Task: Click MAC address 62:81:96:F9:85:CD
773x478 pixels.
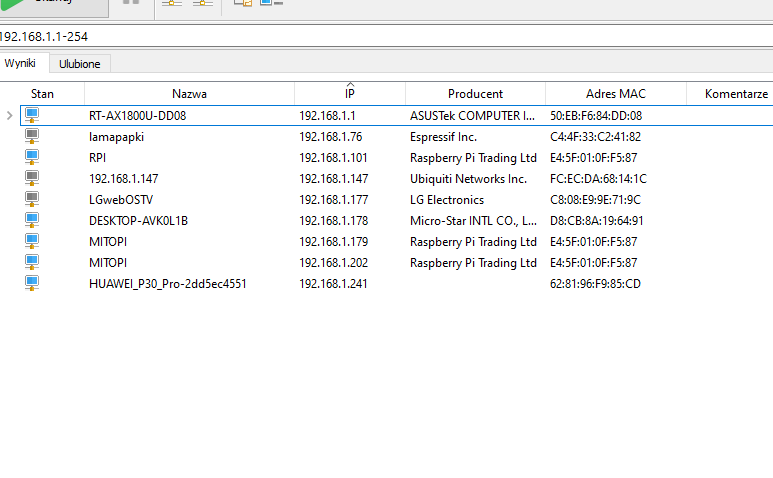Action: coord(596,284)
